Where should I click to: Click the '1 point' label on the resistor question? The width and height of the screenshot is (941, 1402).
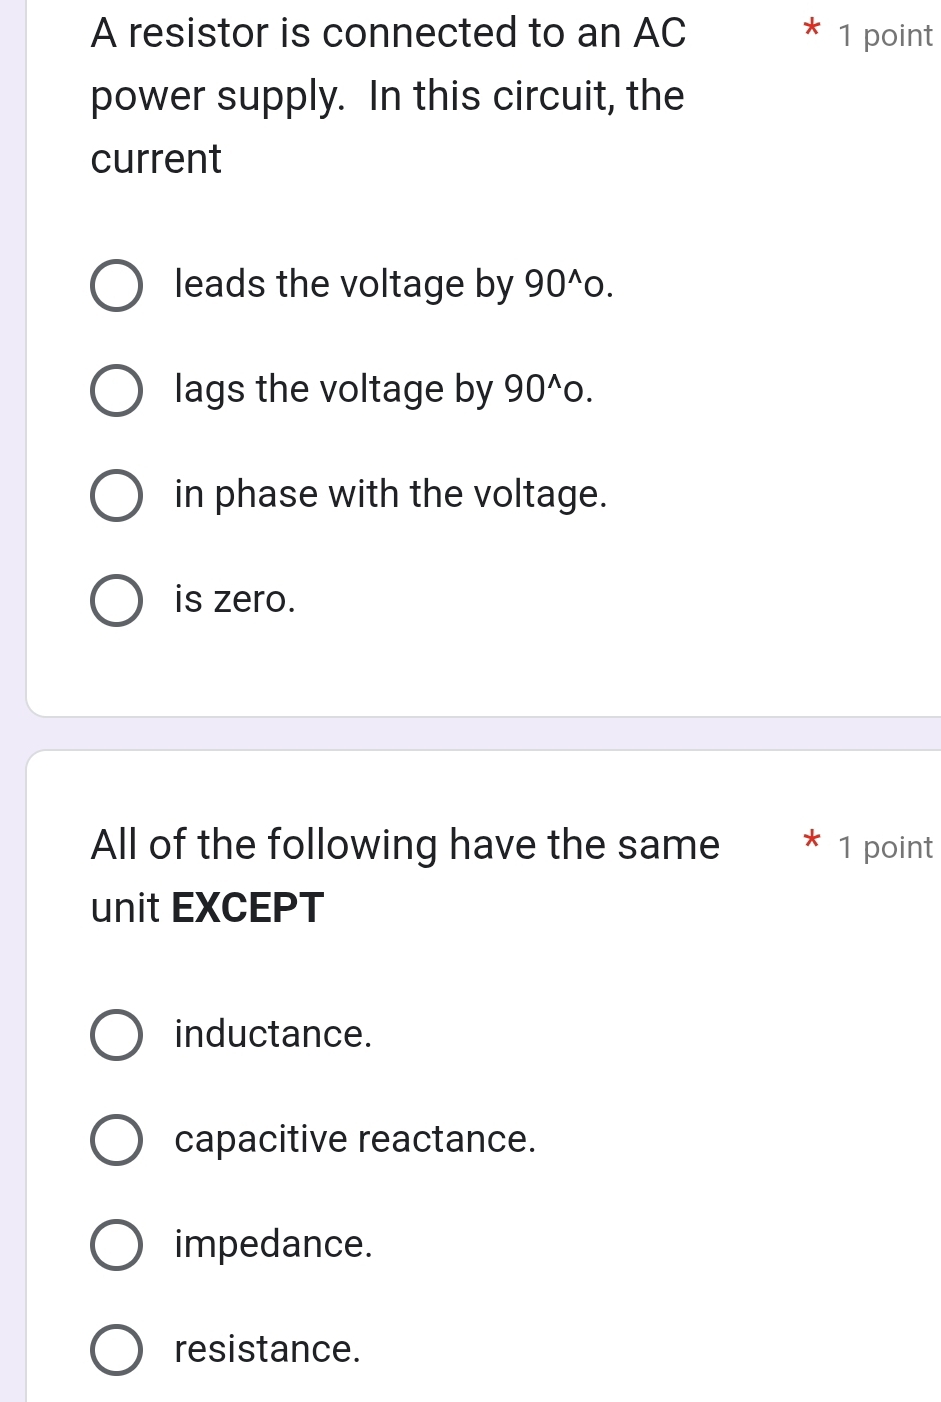coord(885,36)
